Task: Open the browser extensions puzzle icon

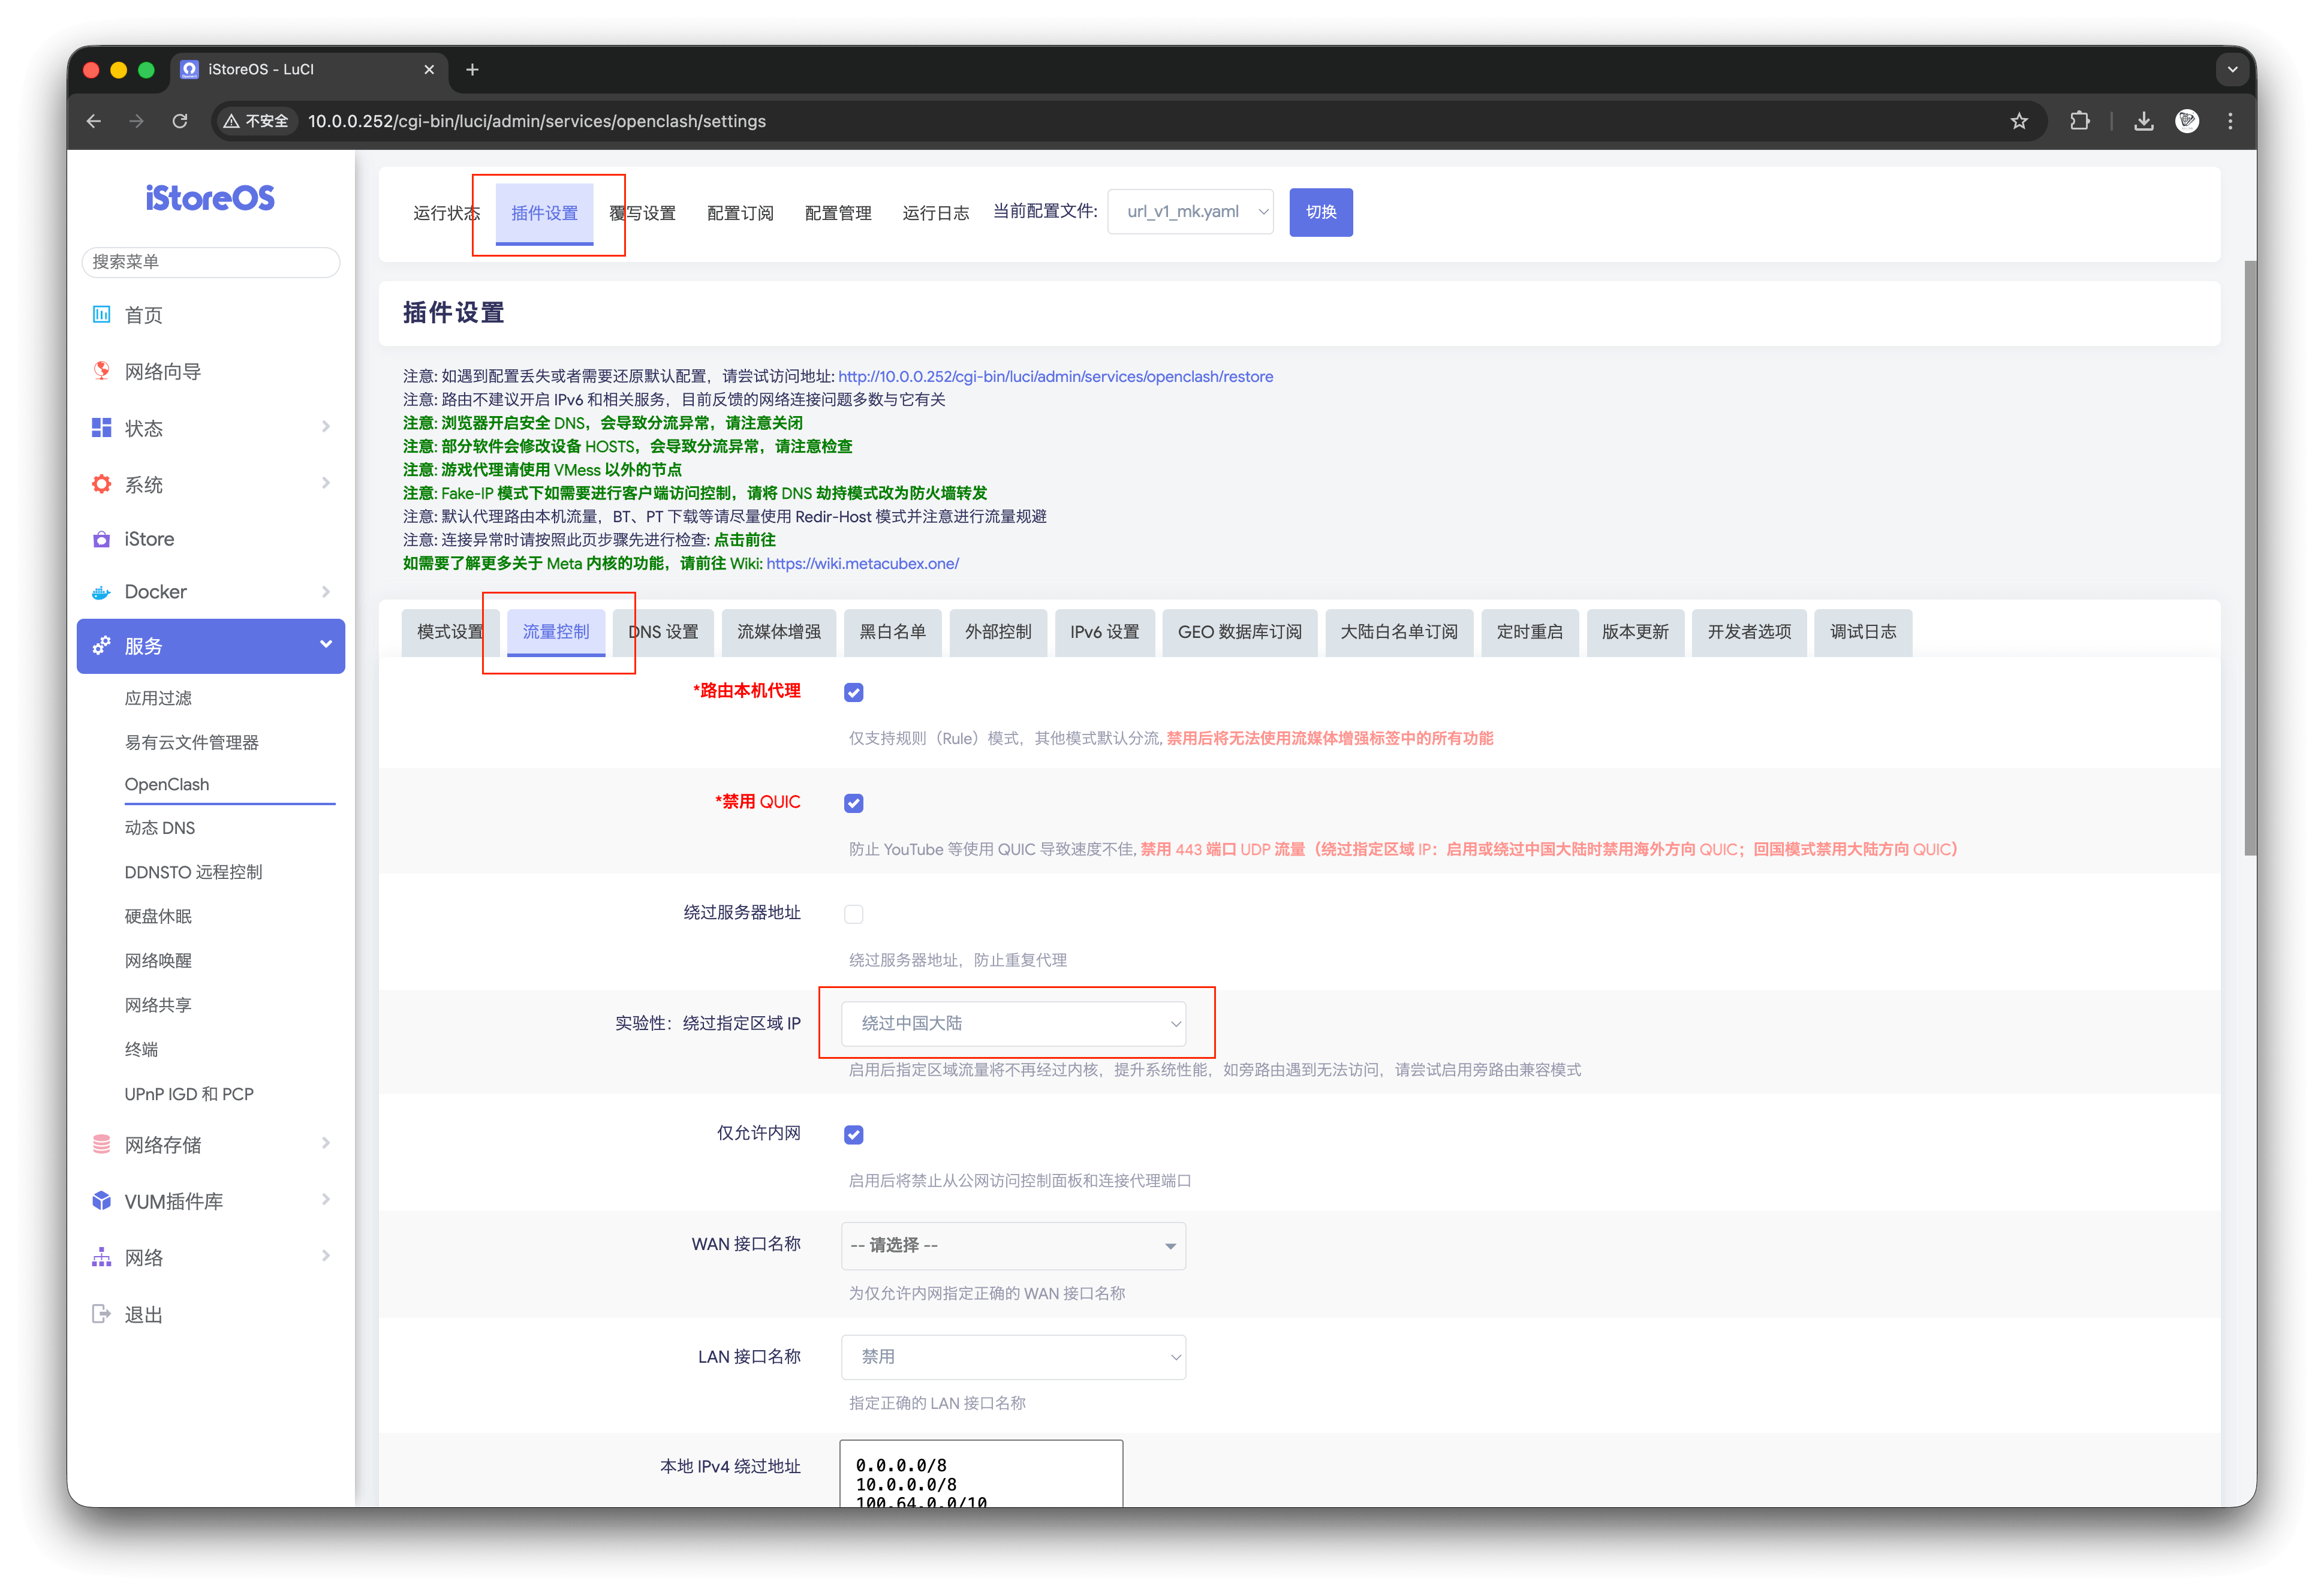Action: tap(2080, 121)
